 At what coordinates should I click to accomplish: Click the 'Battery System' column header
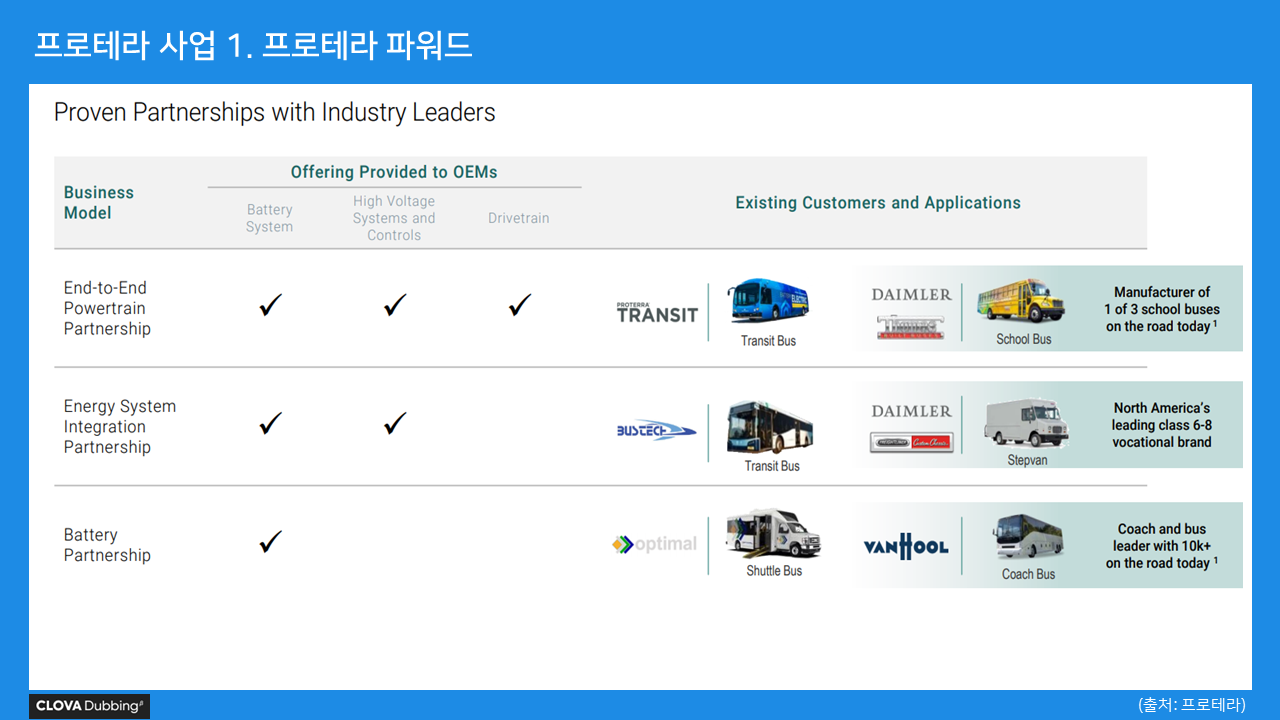click(270, 218)
